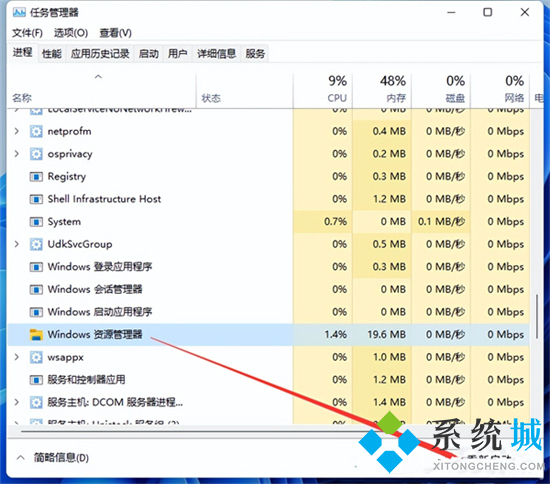Select the Registry process name
Viewport: 550px width, 484px height.
coord(67,176)
